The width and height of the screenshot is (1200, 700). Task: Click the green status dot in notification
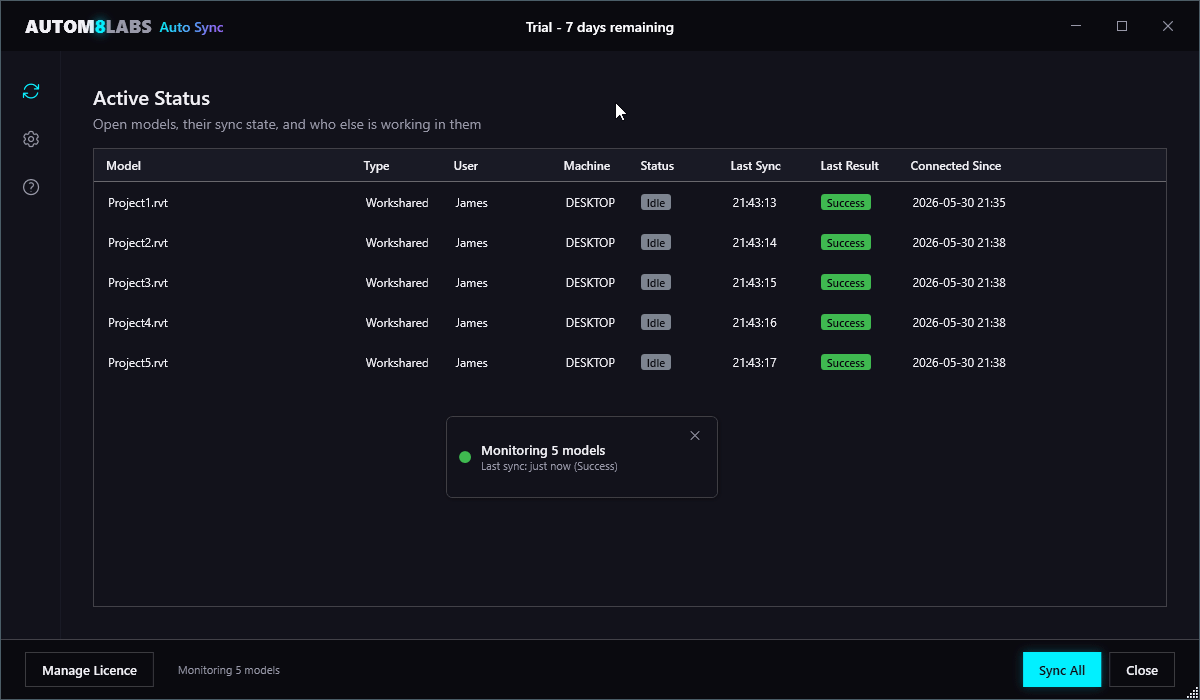pyautogui.click(x=465, y=457)
